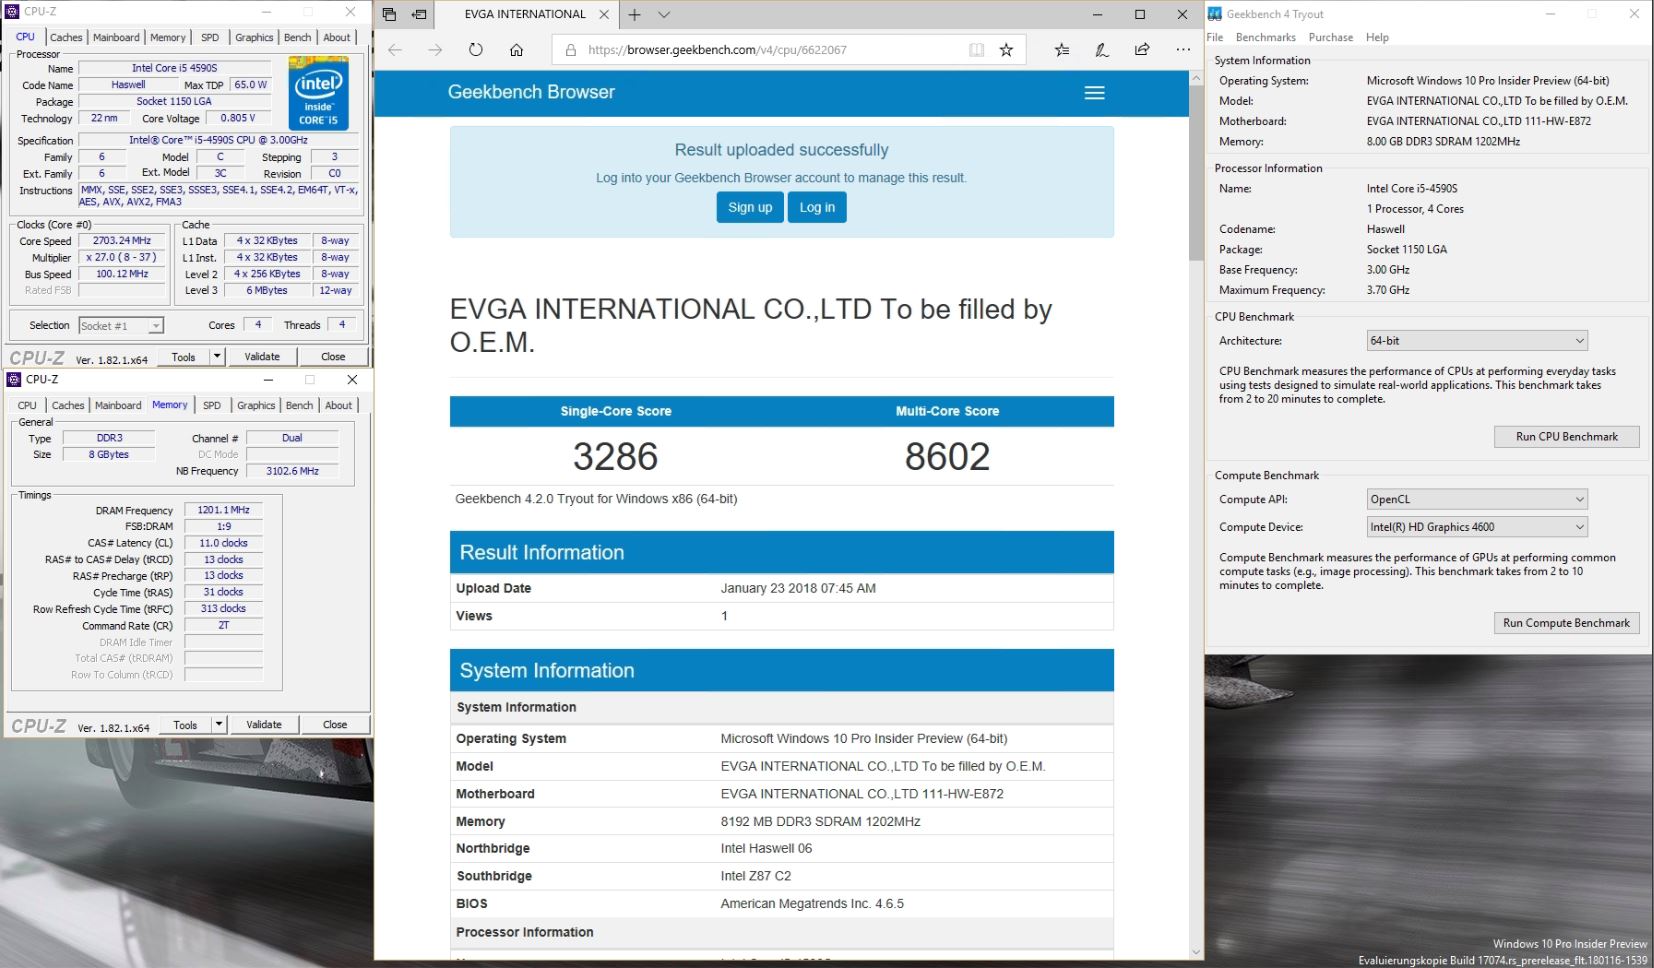Viewport: 1654px width, 968px height.
Task: Open About tab in lower CPU-Z
Action: (x=339, y=405)
